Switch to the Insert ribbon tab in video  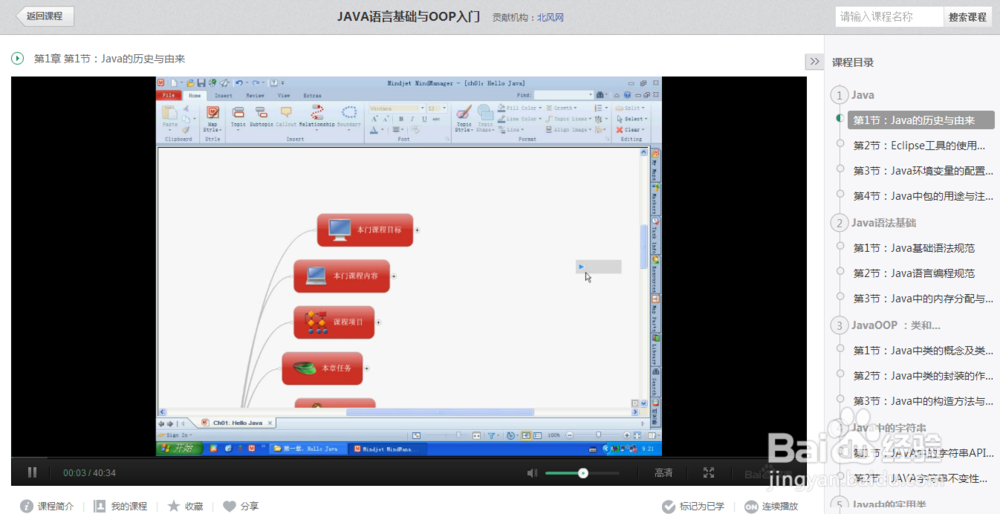[x=223, y=95]
